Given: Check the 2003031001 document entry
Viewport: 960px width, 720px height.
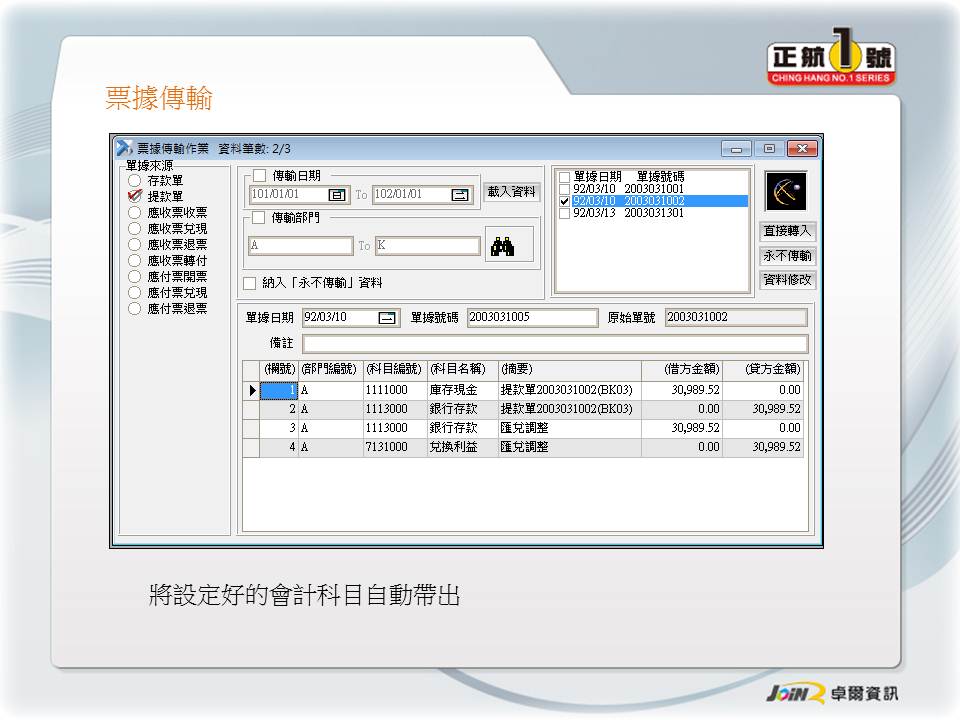Looking at the screenshot, I should tap(565, 189).
